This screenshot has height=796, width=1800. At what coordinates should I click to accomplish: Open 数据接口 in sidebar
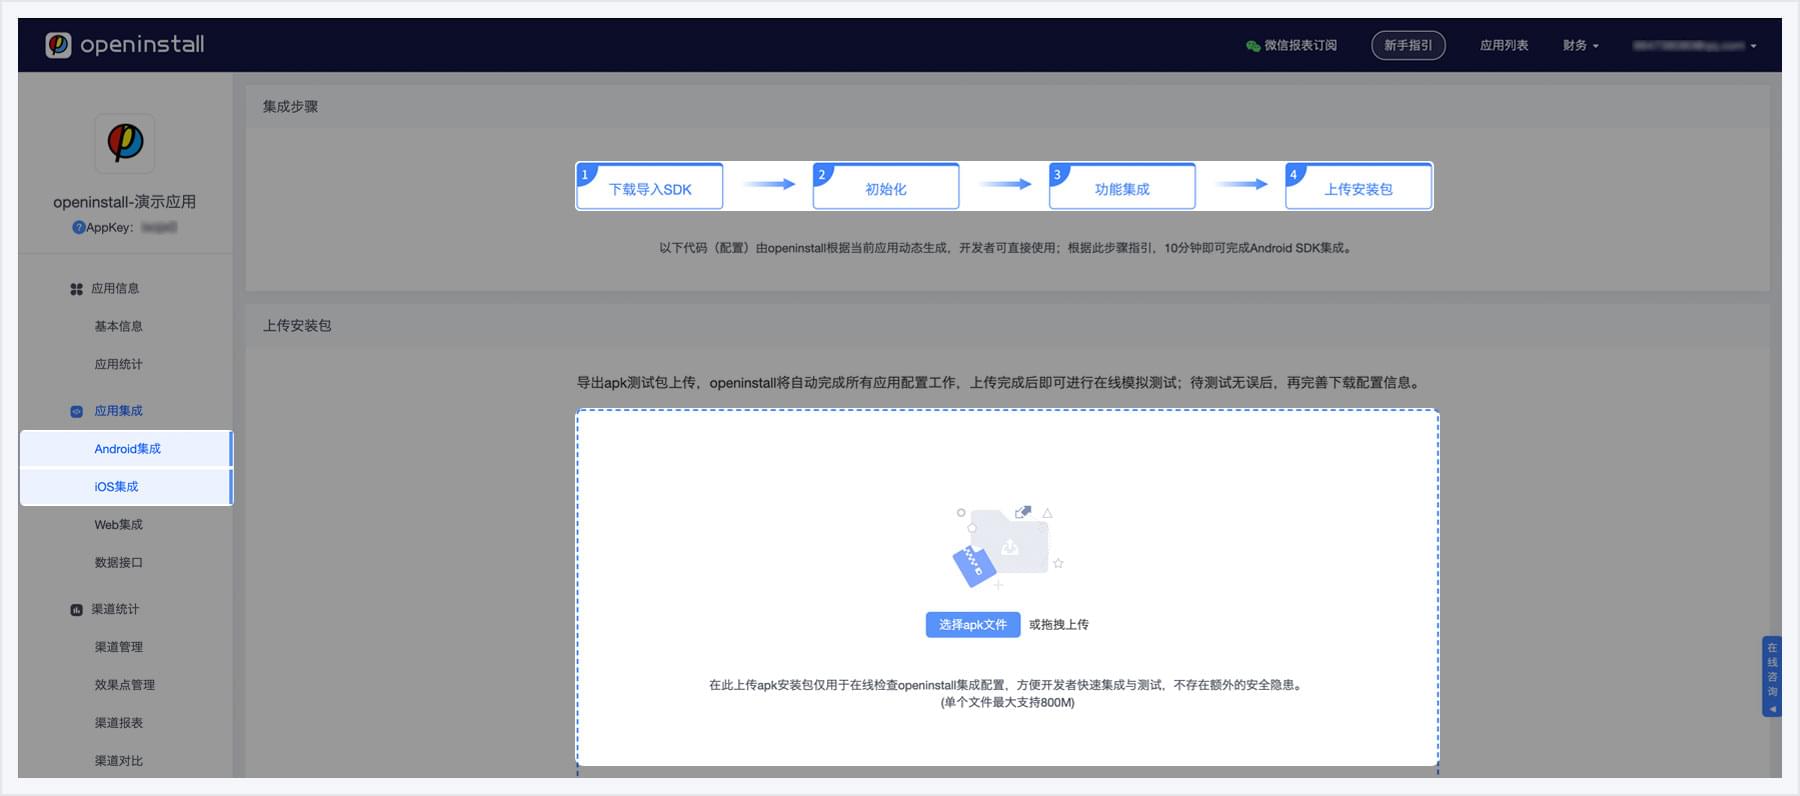coord(118,563)
